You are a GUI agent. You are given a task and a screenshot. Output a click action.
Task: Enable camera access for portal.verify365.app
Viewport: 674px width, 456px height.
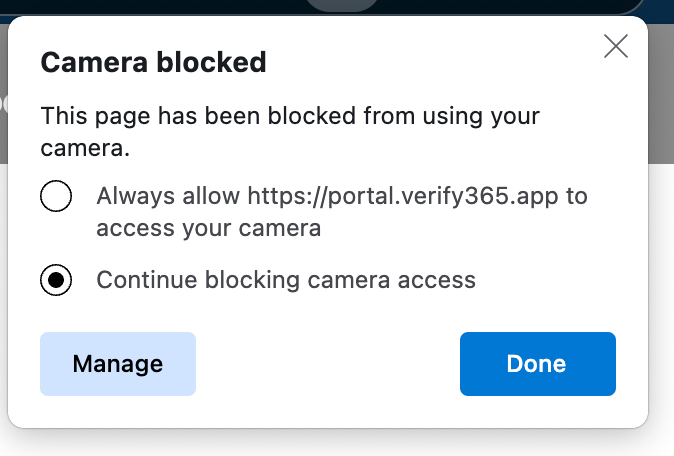click(x=56, y=196)
